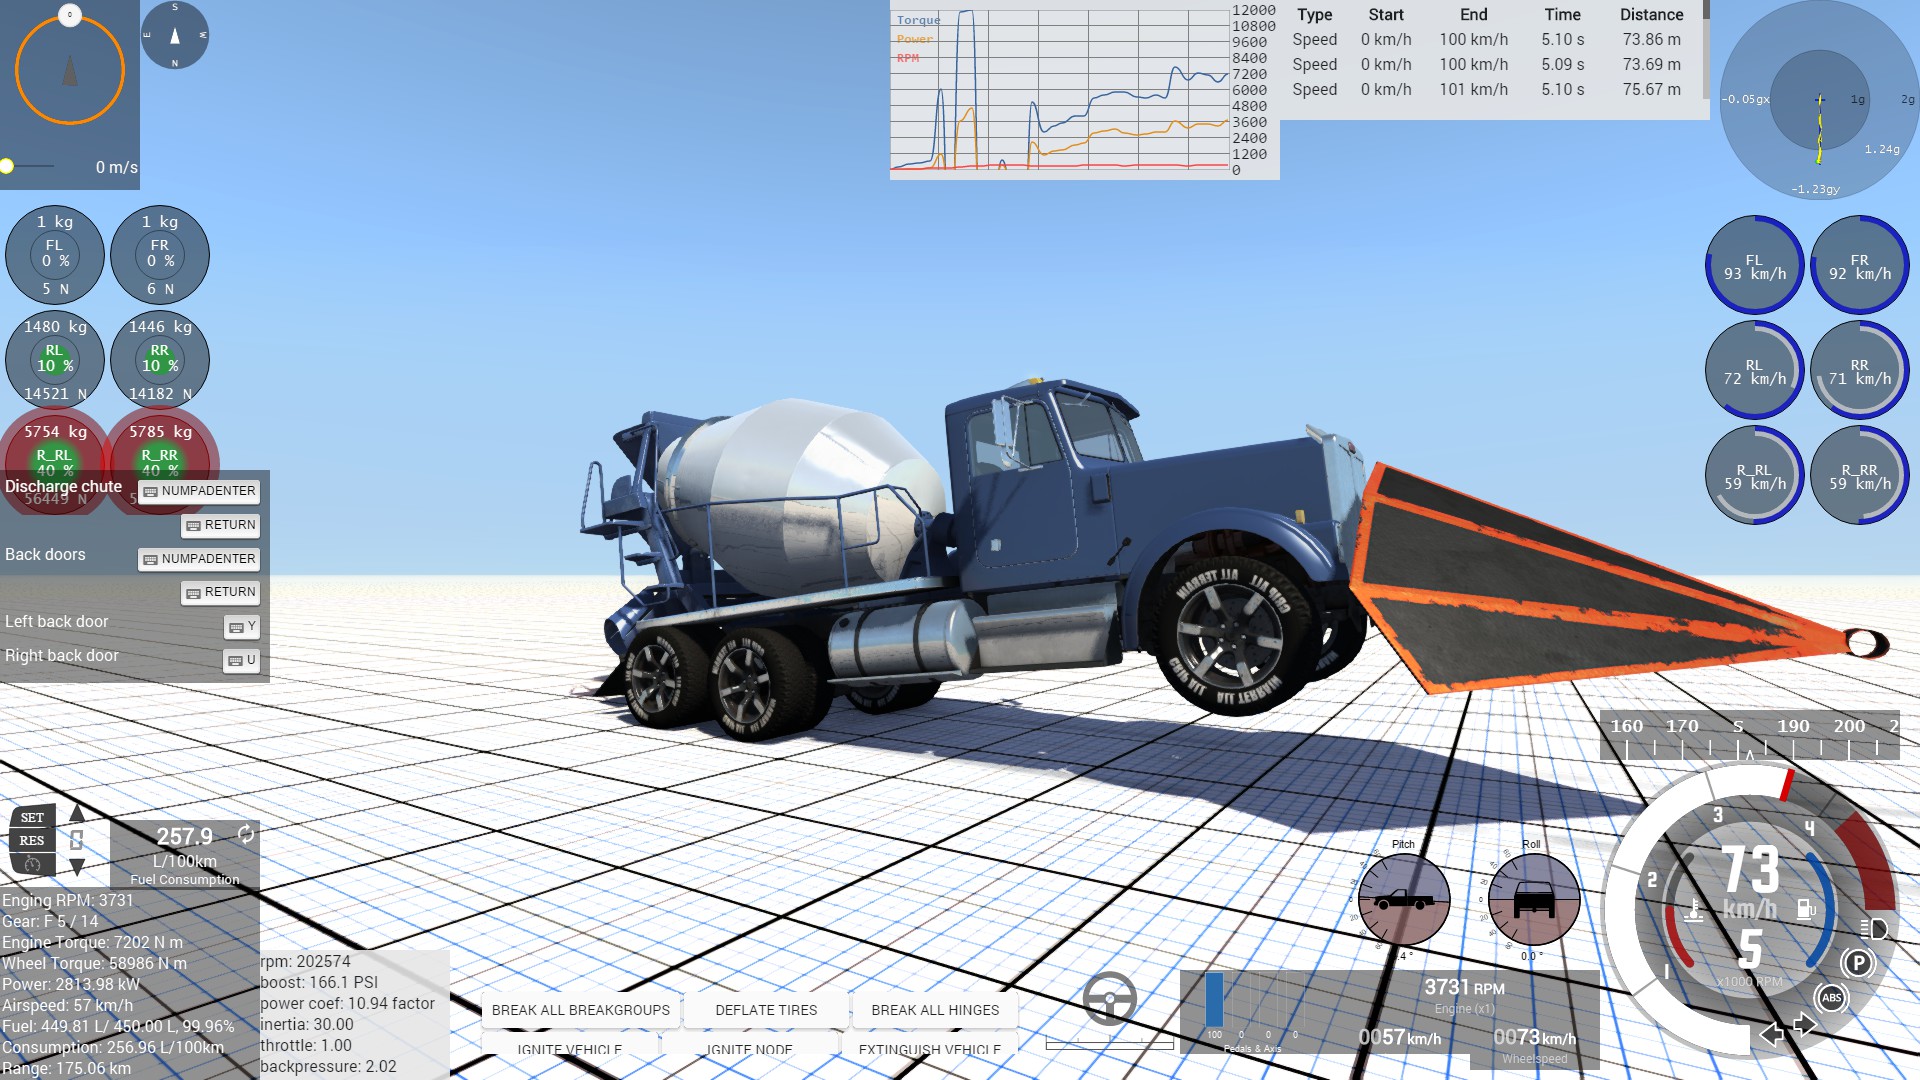Toggle the parking brake P indicator
The height and width of the screenshot is (1080, 1920).
coord(1858,963)
